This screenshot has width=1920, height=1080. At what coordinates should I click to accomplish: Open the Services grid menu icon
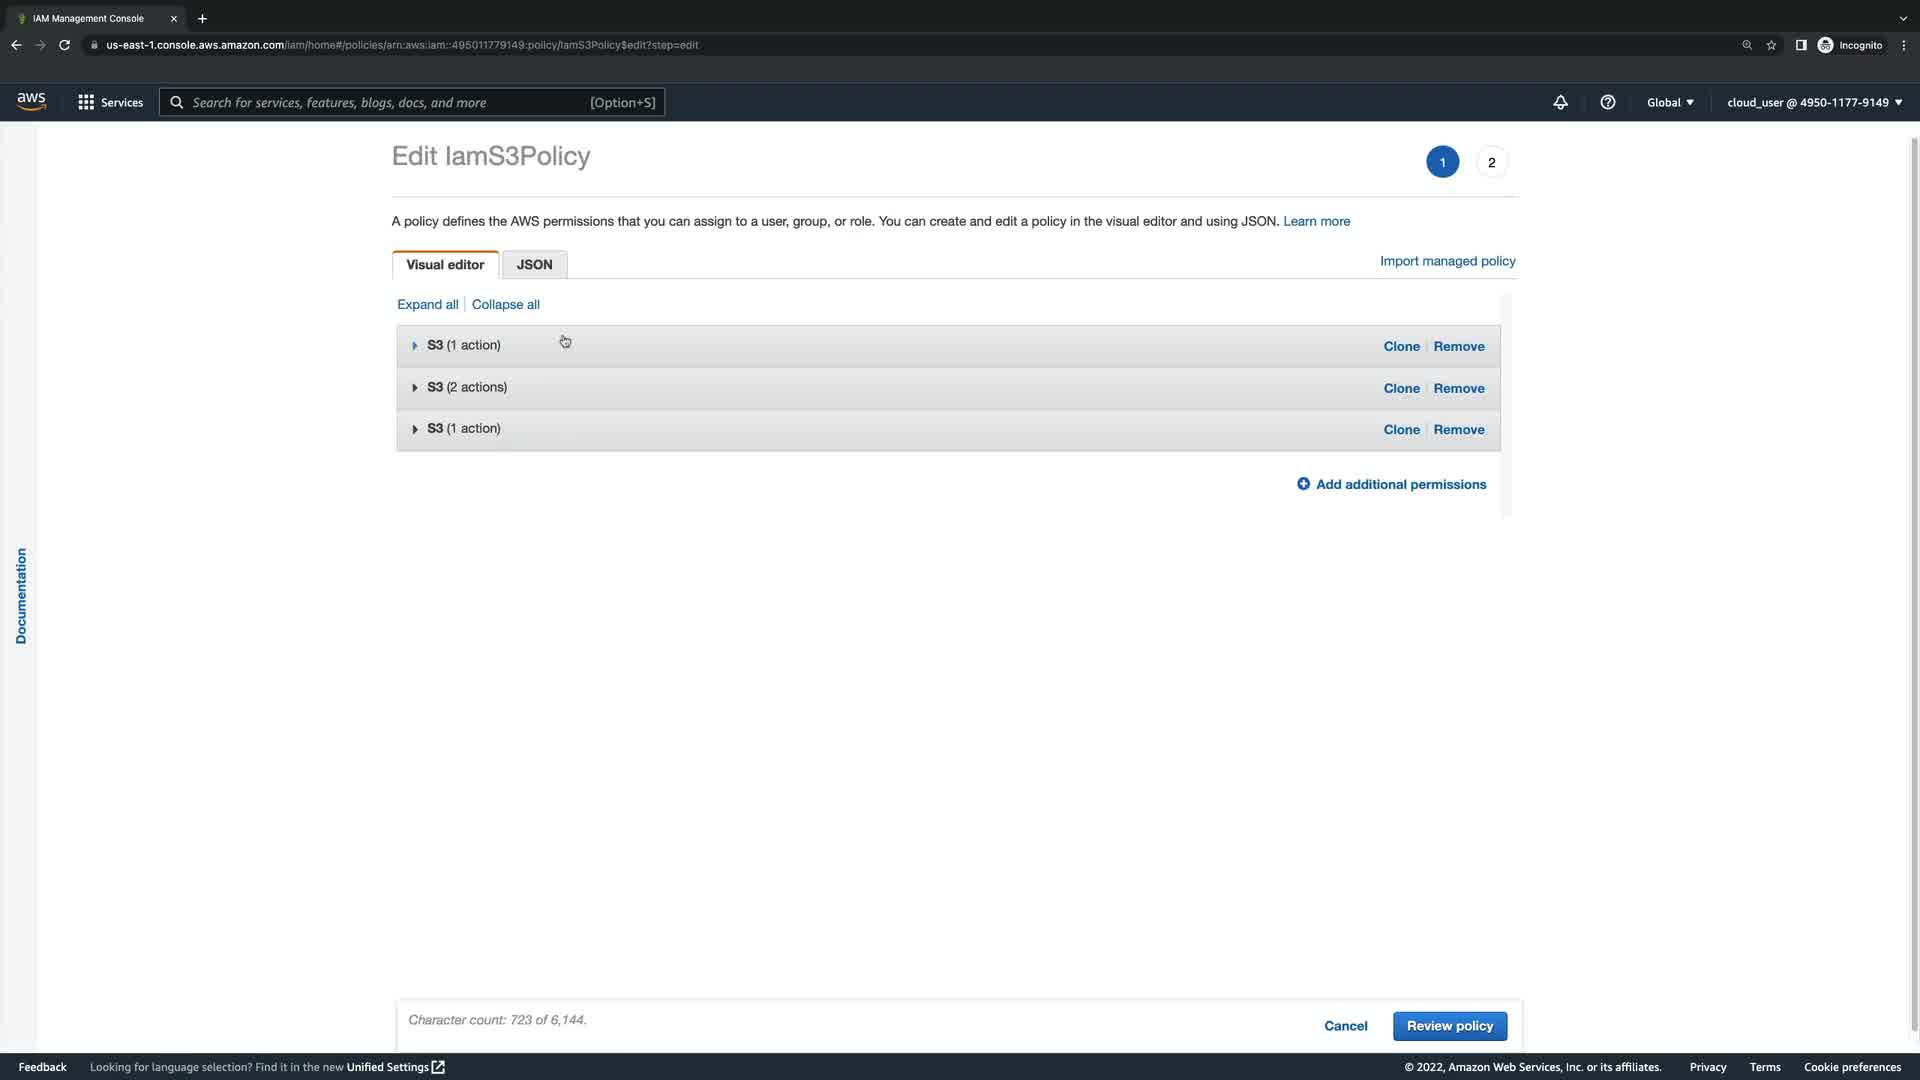click(86, 102)
